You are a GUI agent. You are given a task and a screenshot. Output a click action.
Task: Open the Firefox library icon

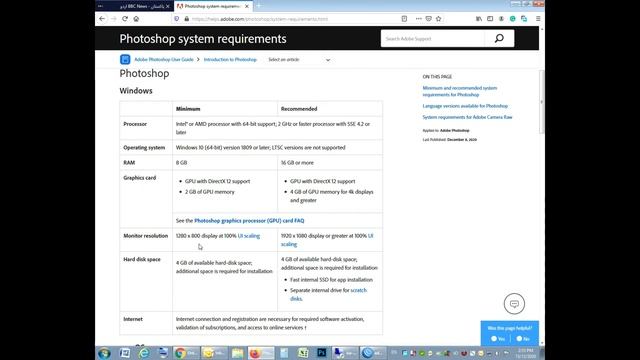click(479, 19)
